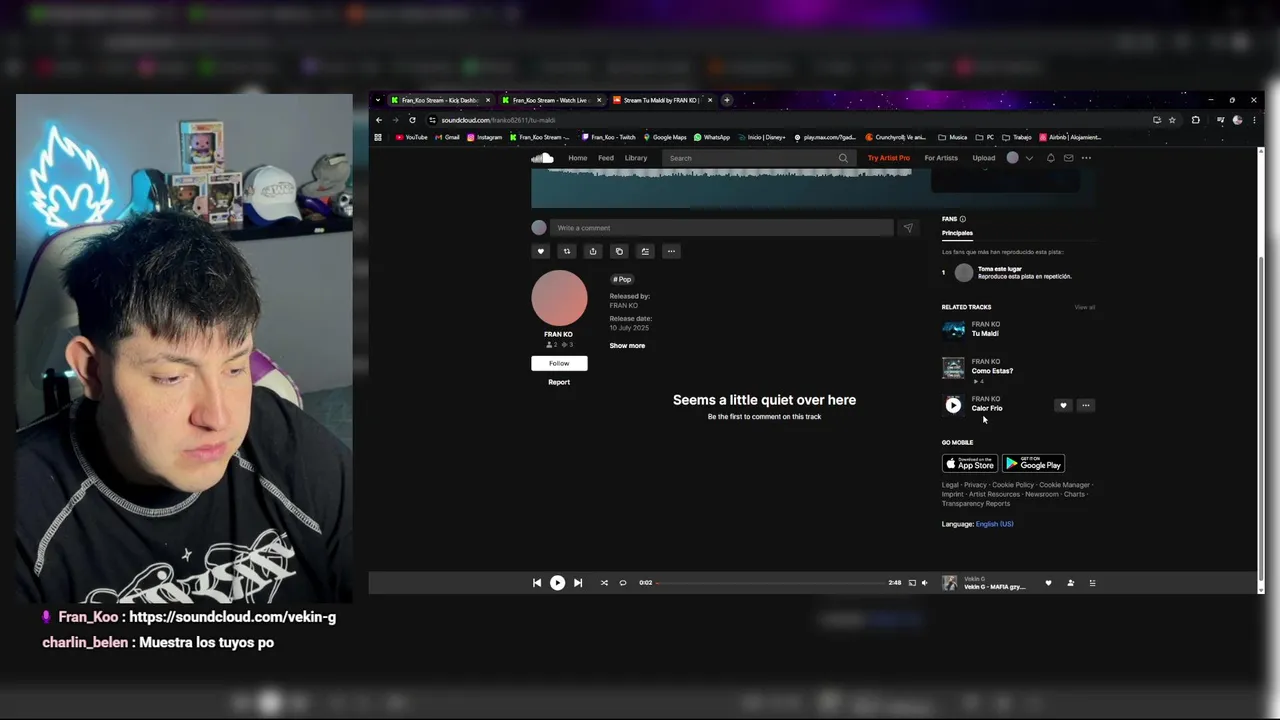
Task: Click the search magnifier icon
Action: [x=843, y=158]
